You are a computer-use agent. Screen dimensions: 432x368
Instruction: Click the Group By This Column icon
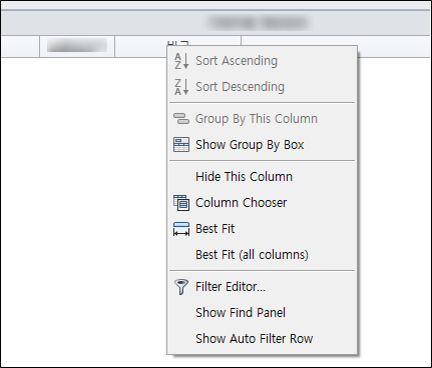click(181, 119)
